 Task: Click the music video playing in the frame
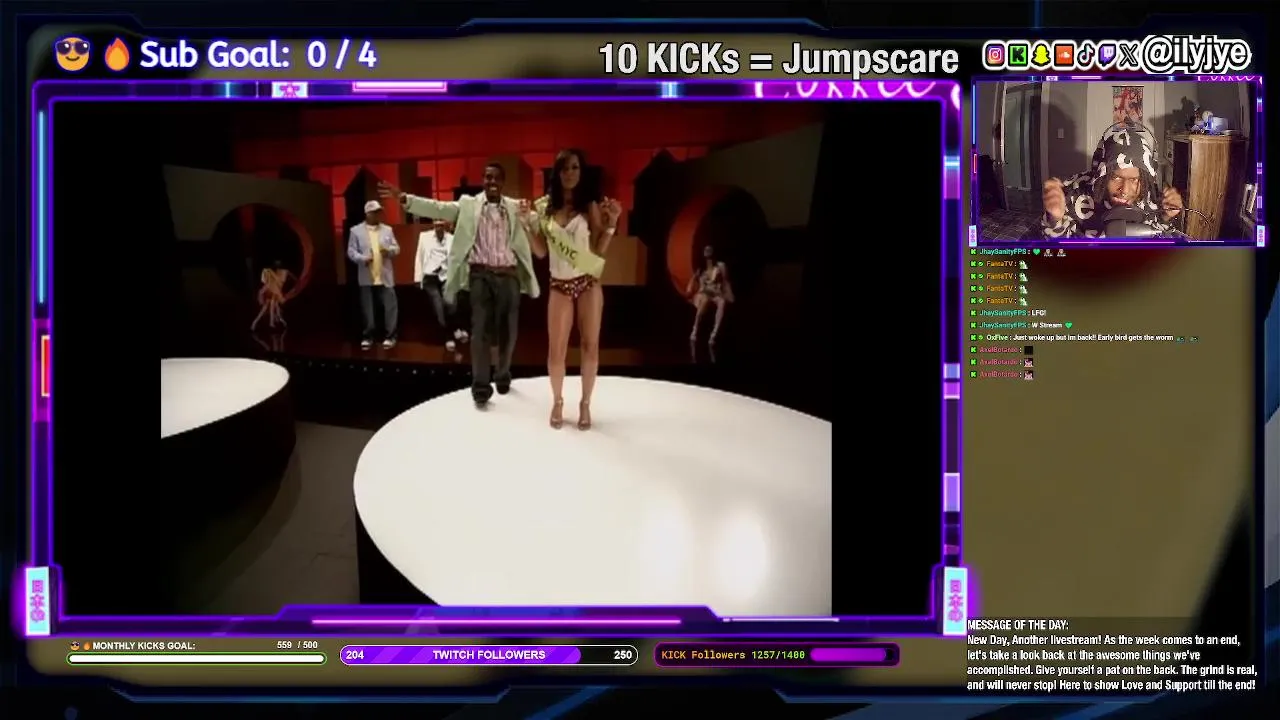point(496,358)
